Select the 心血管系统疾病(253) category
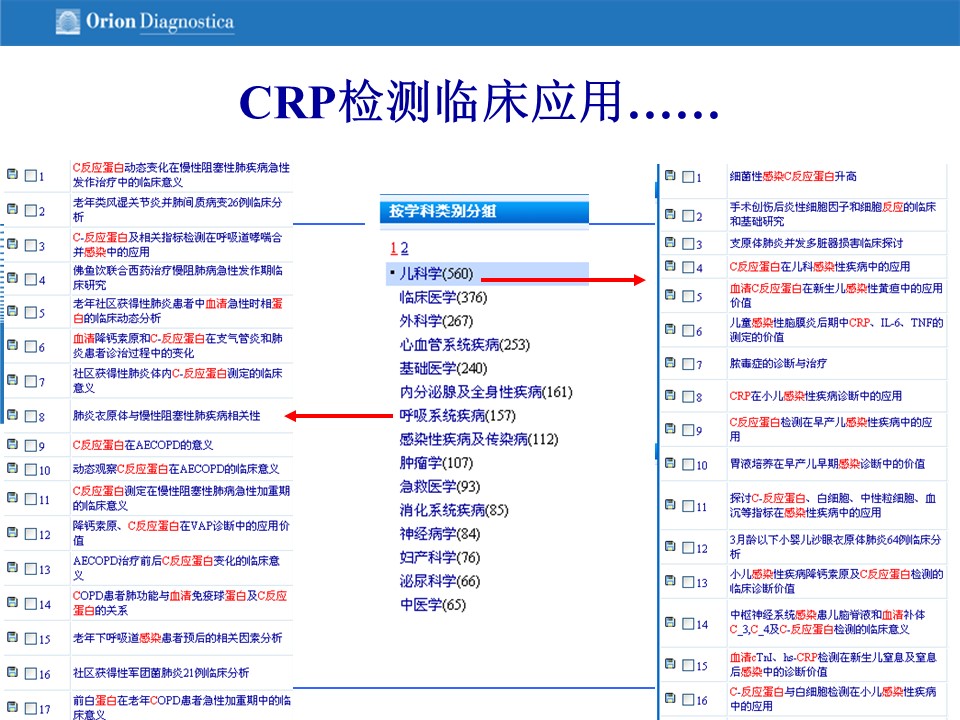Viewport: 960px width, 720px height. (464, 344)
